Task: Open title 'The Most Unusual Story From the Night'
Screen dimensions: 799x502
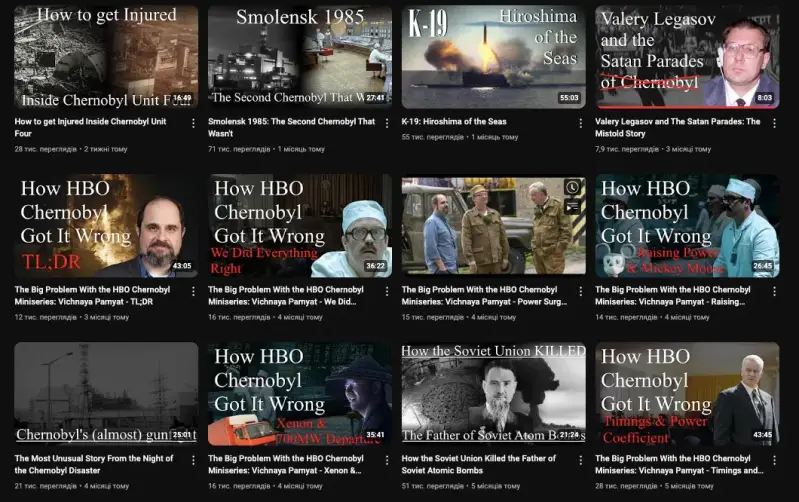Action: [94, 464]
